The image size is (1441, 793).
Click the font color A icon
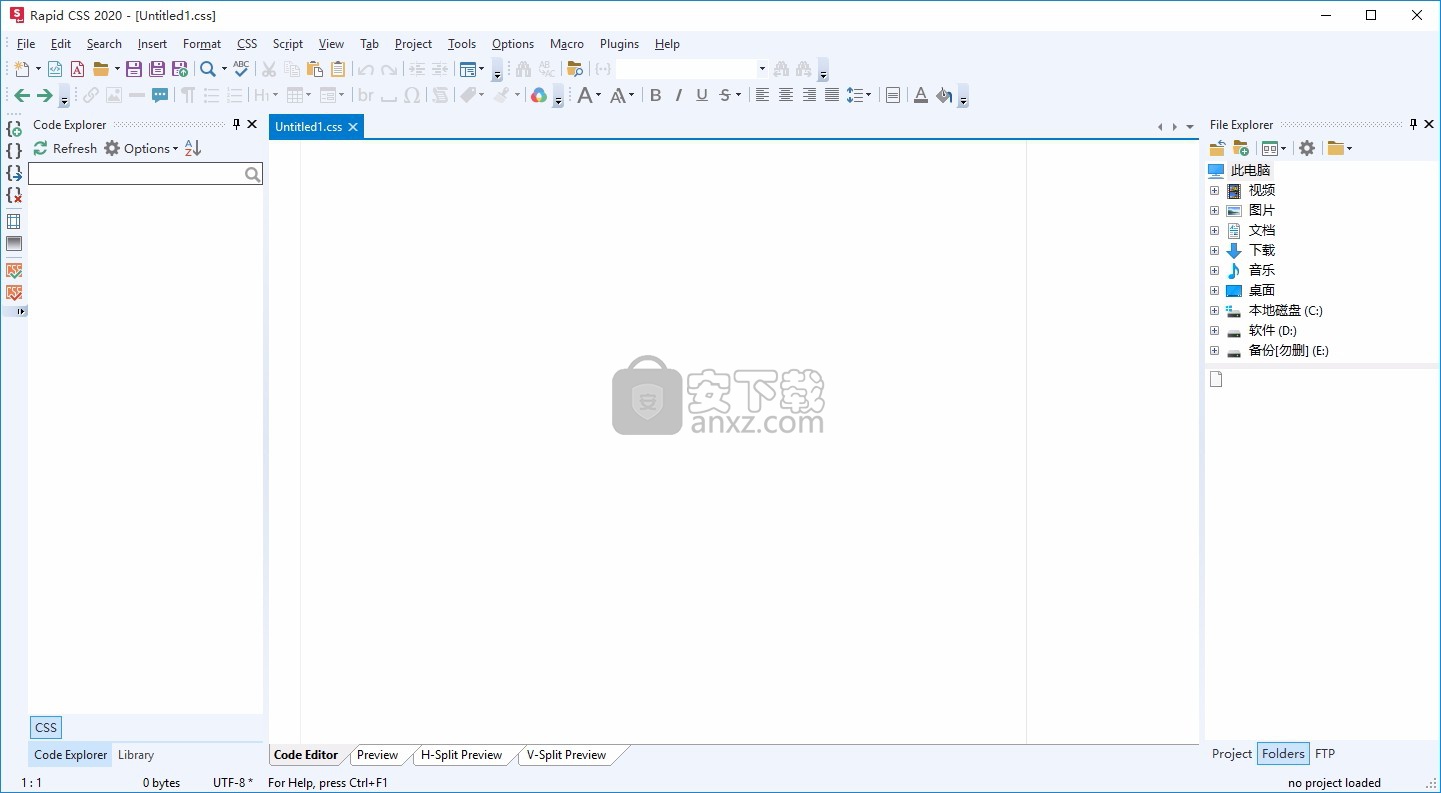921,95
